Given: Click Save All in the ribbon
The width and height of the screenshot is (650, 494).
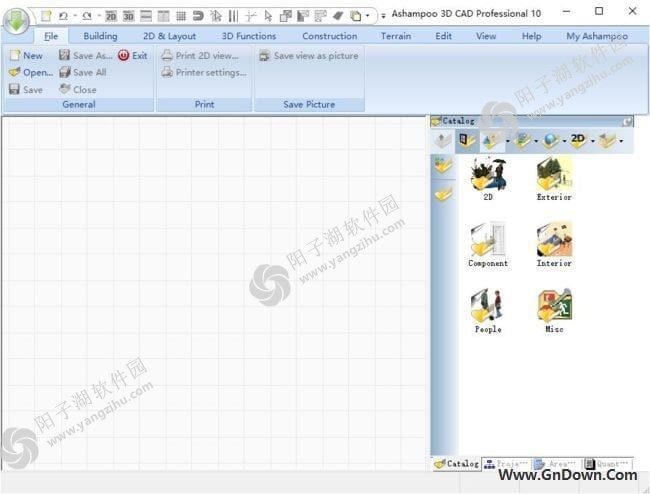Looking at the screenshot, I should tap(83, 73).
